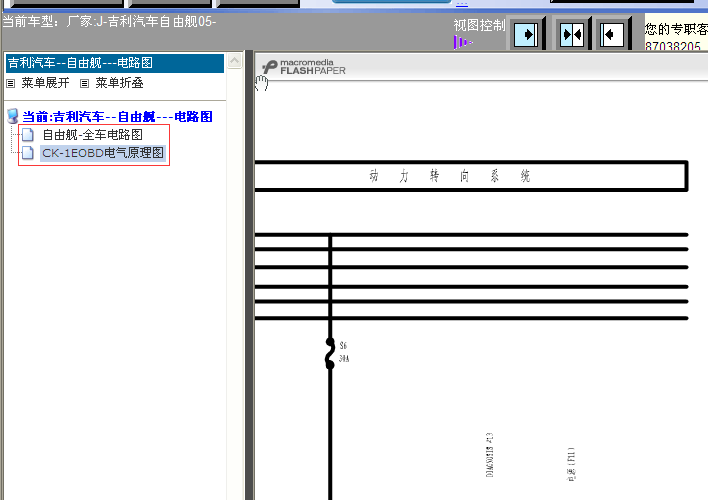This screenshot has height=500, width=708.
Task: Open root node 当前:吉利汽车--自由舰---电路图
Action: click(x=117, y=117)
